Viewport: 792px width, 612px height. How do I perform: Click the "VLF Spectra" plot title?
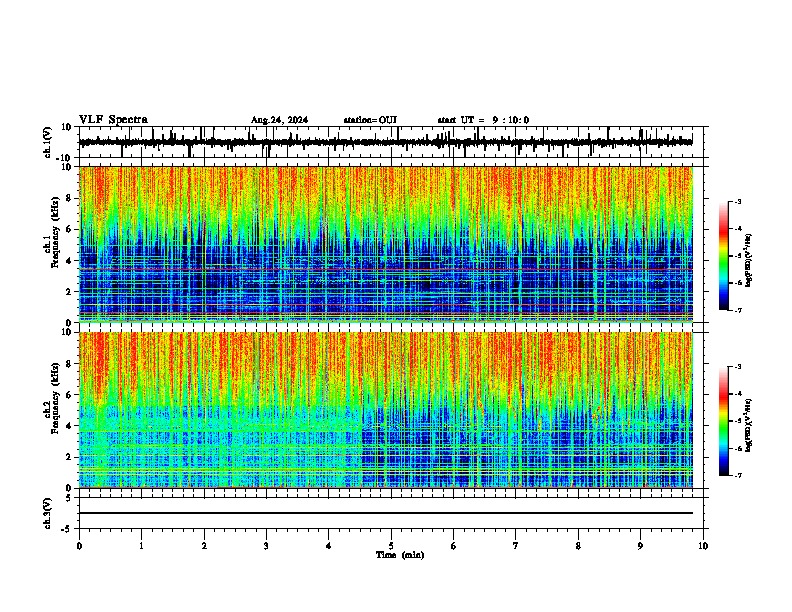coord(113,120)
